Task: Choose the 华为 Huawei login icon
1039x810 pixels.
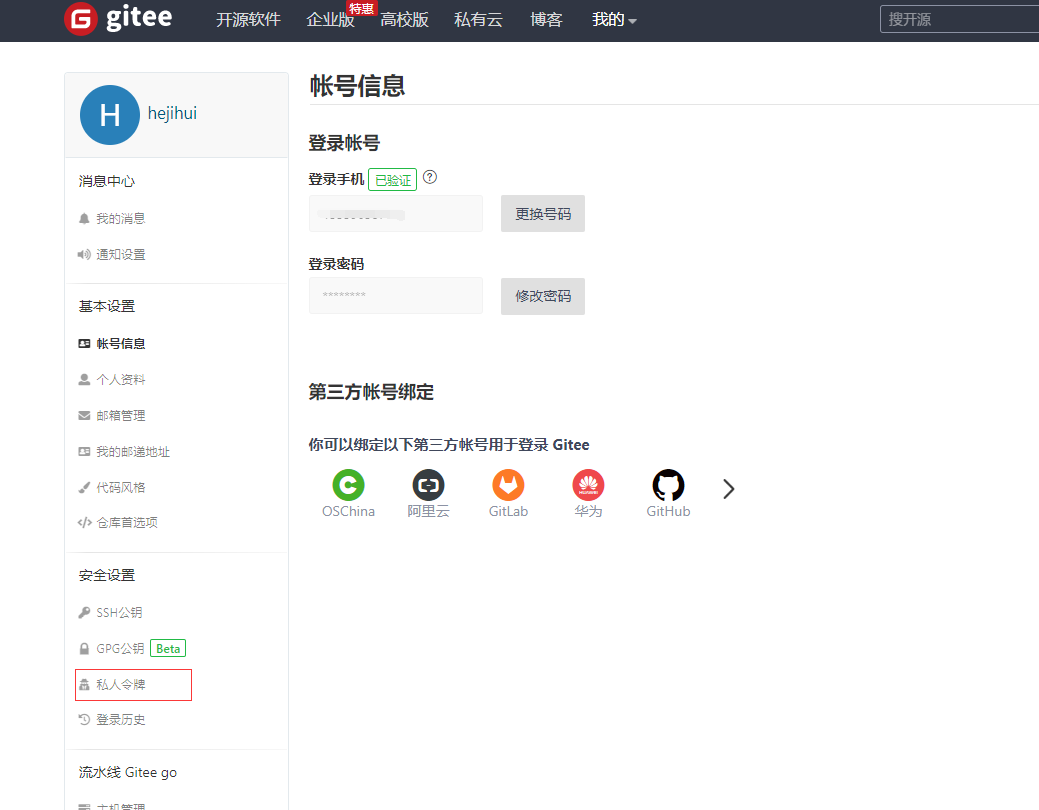Action: (x=588, y=486)
